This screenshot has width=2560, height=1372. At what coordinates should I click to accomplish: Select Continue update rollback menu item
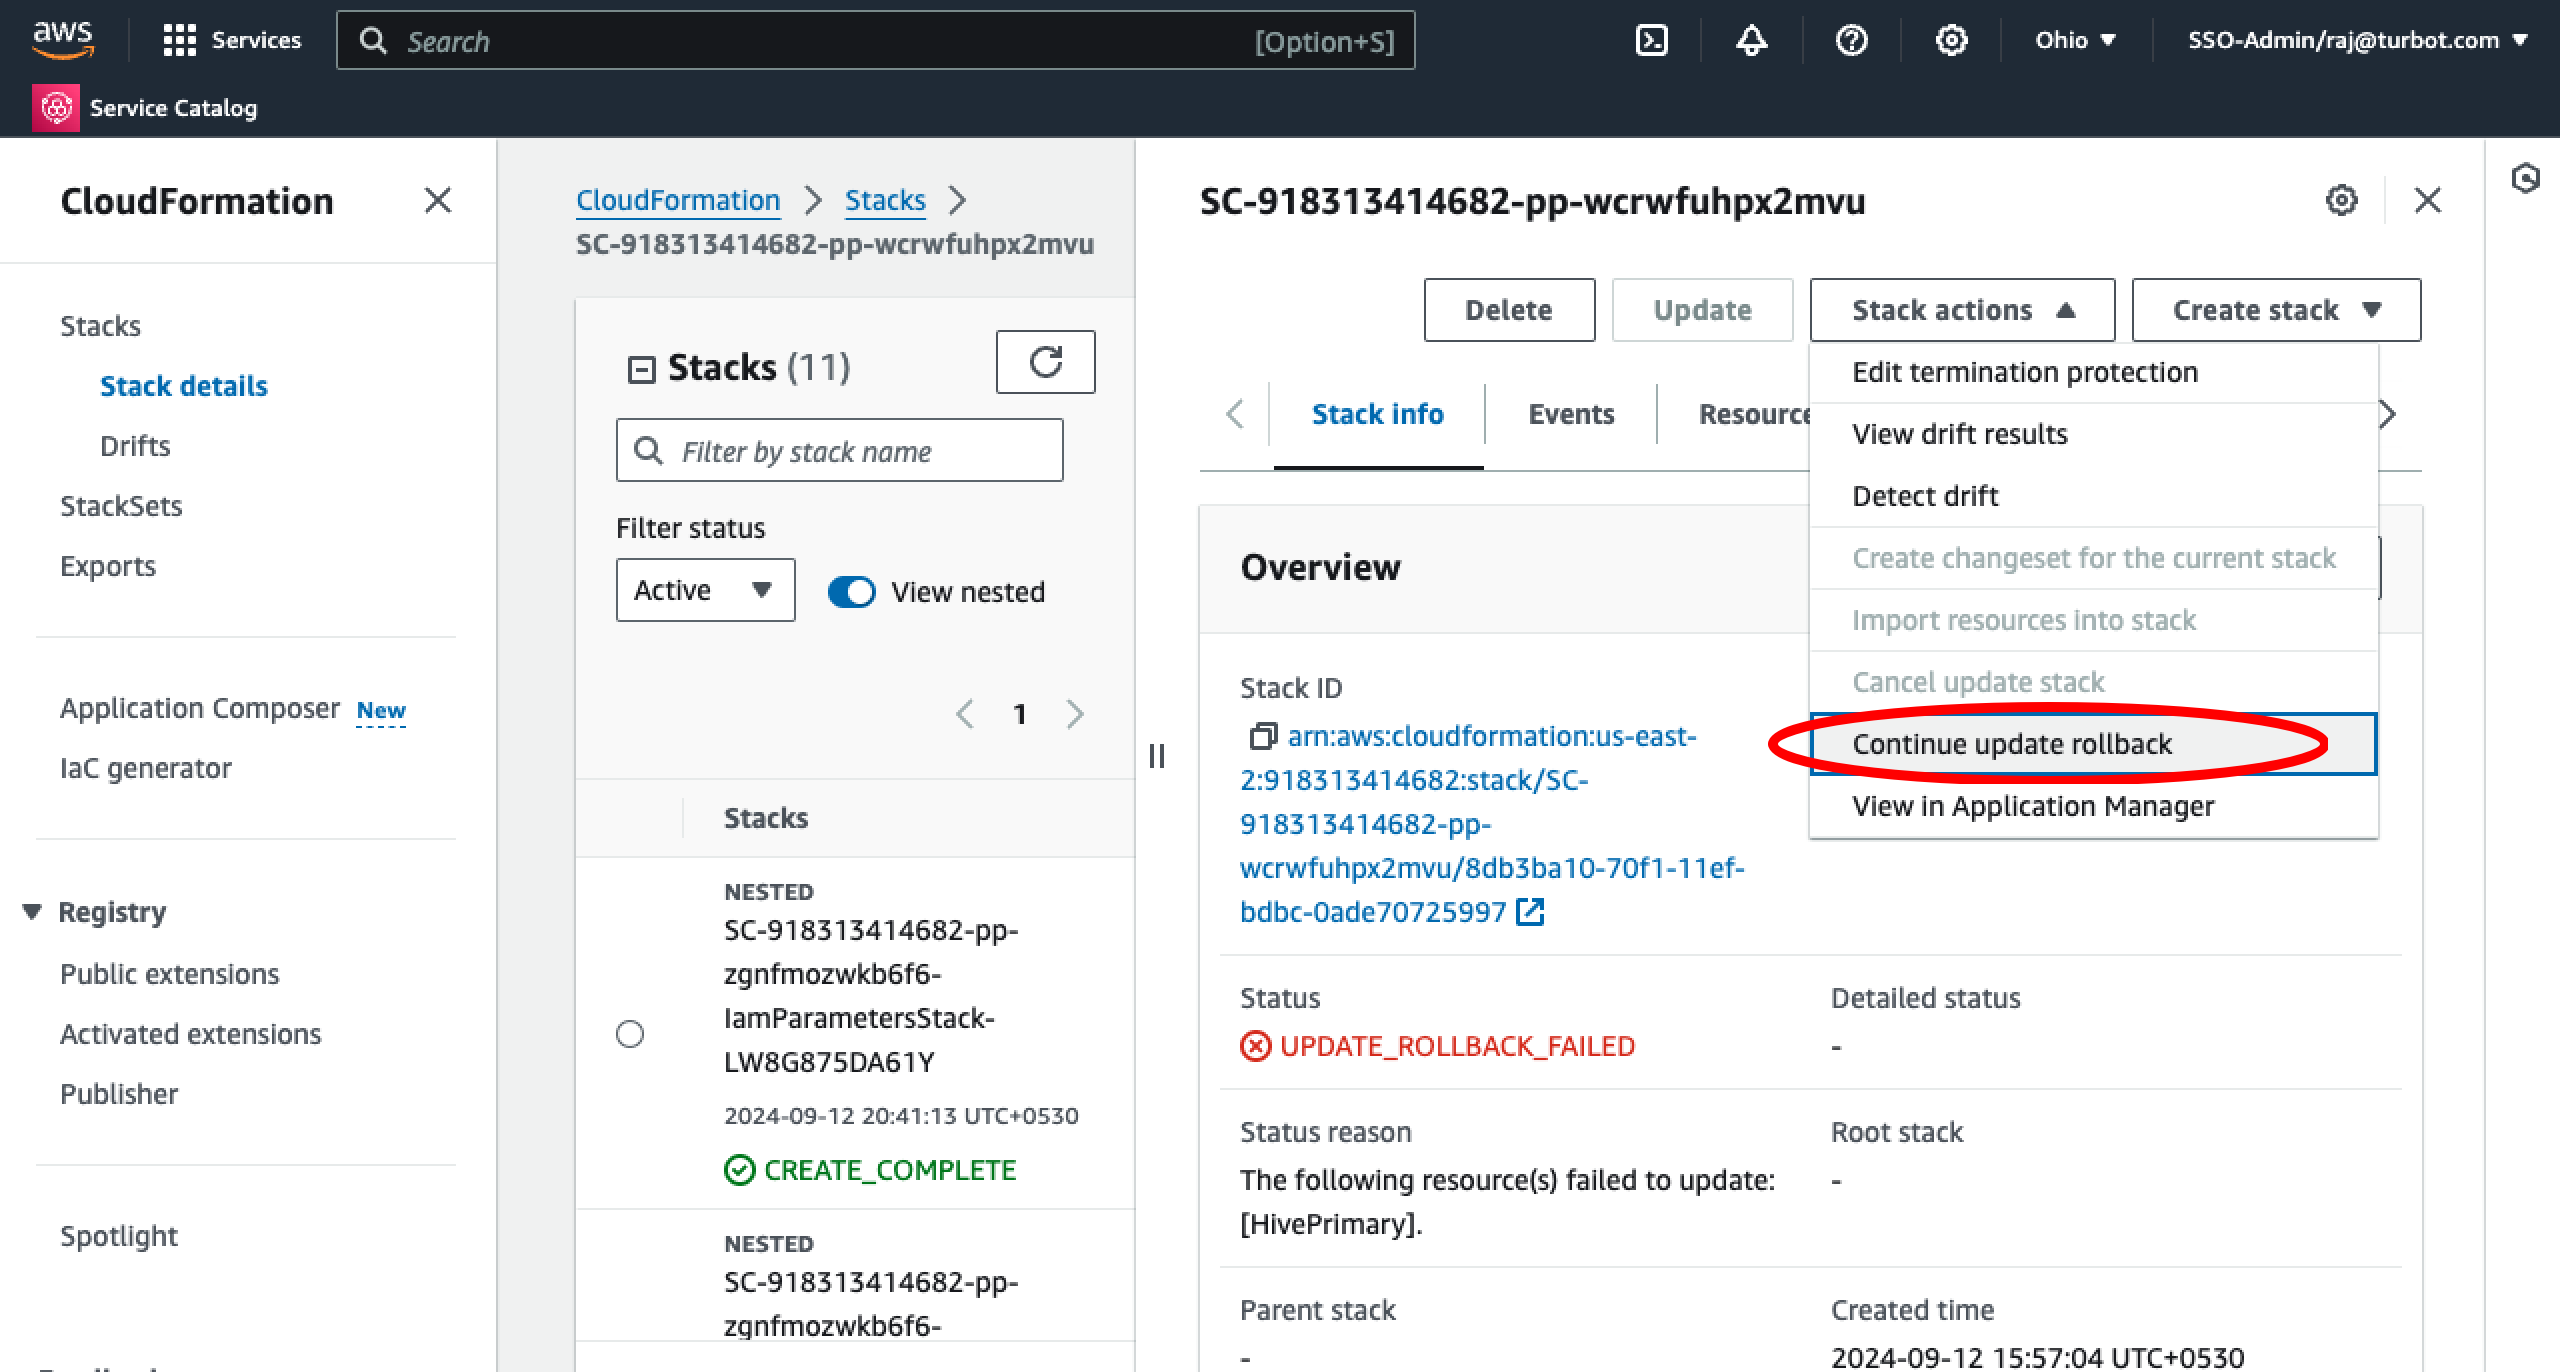[x=2012, y=744]
